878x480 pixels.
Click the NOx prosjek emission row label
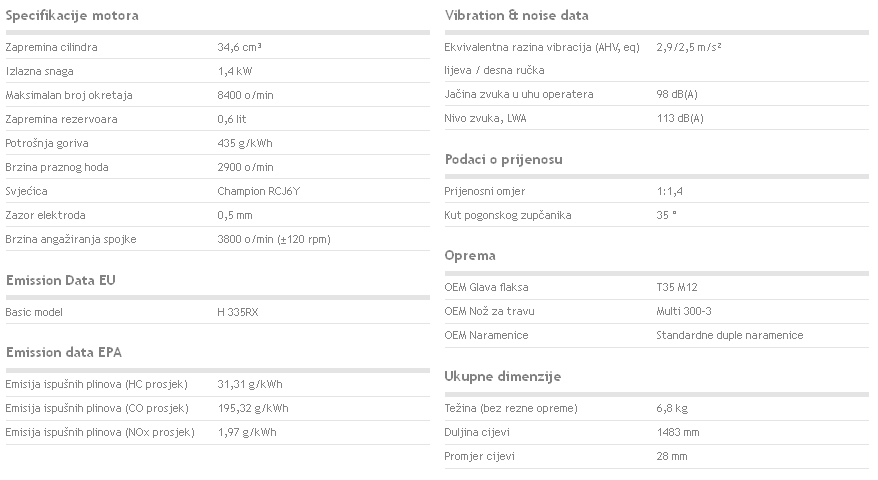click(x=100, y=432)
